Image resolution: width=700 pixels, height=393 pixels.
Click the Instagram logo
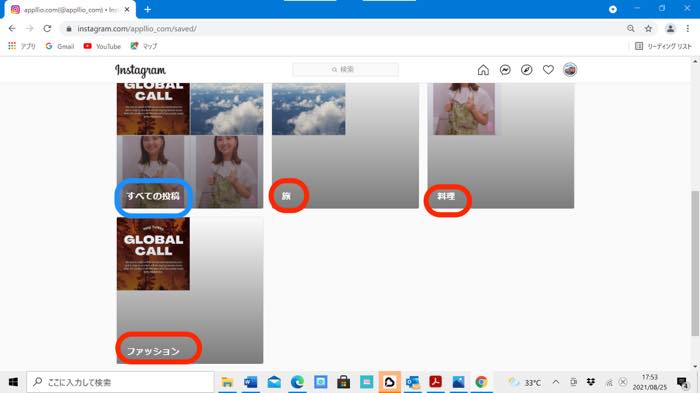[x=140, y=70]
